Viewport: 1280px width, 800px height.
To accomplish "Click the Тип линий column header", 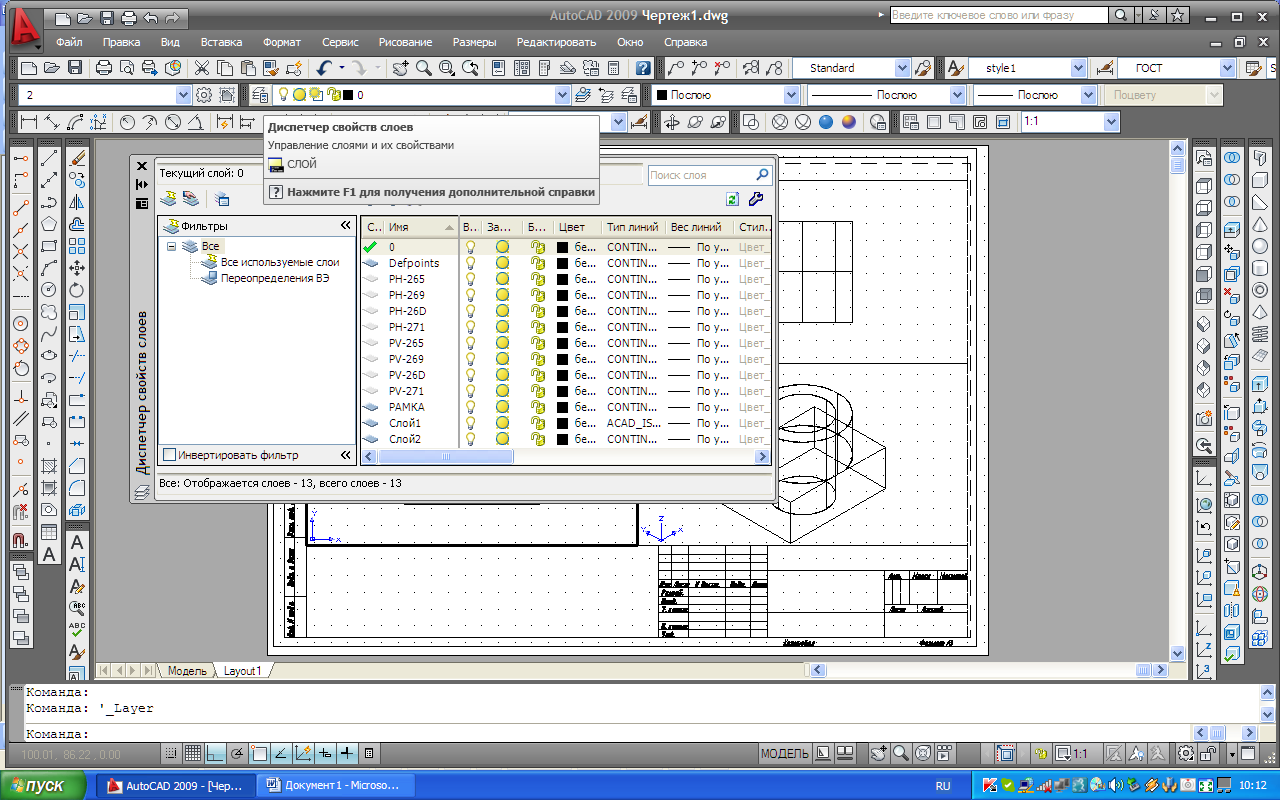I will coord(633,227).
